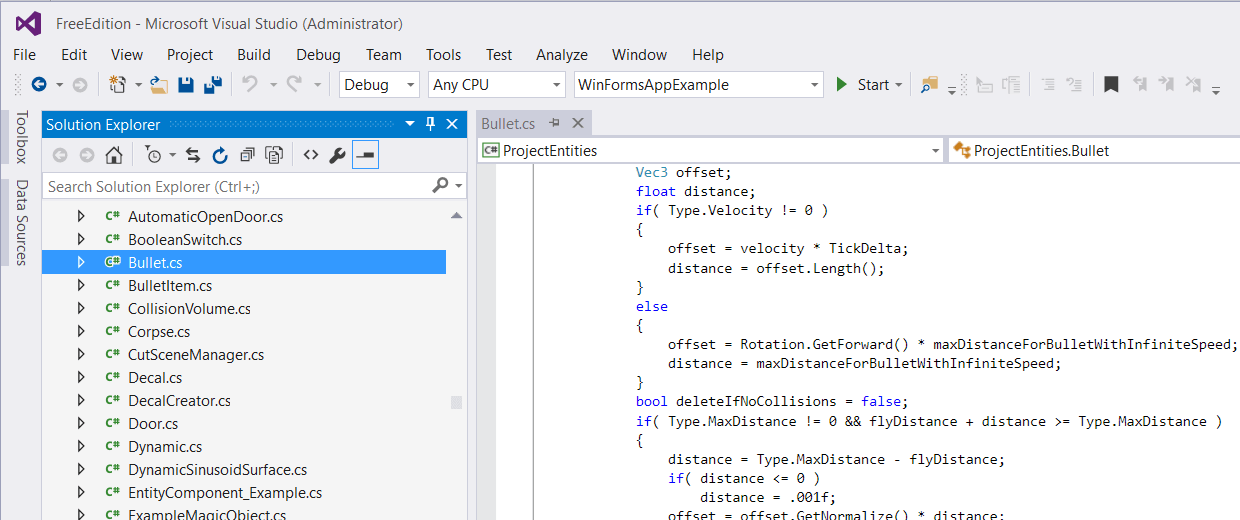Redo the last undone action
Screen dimensions: 1240x520
(x=295, y=85)
